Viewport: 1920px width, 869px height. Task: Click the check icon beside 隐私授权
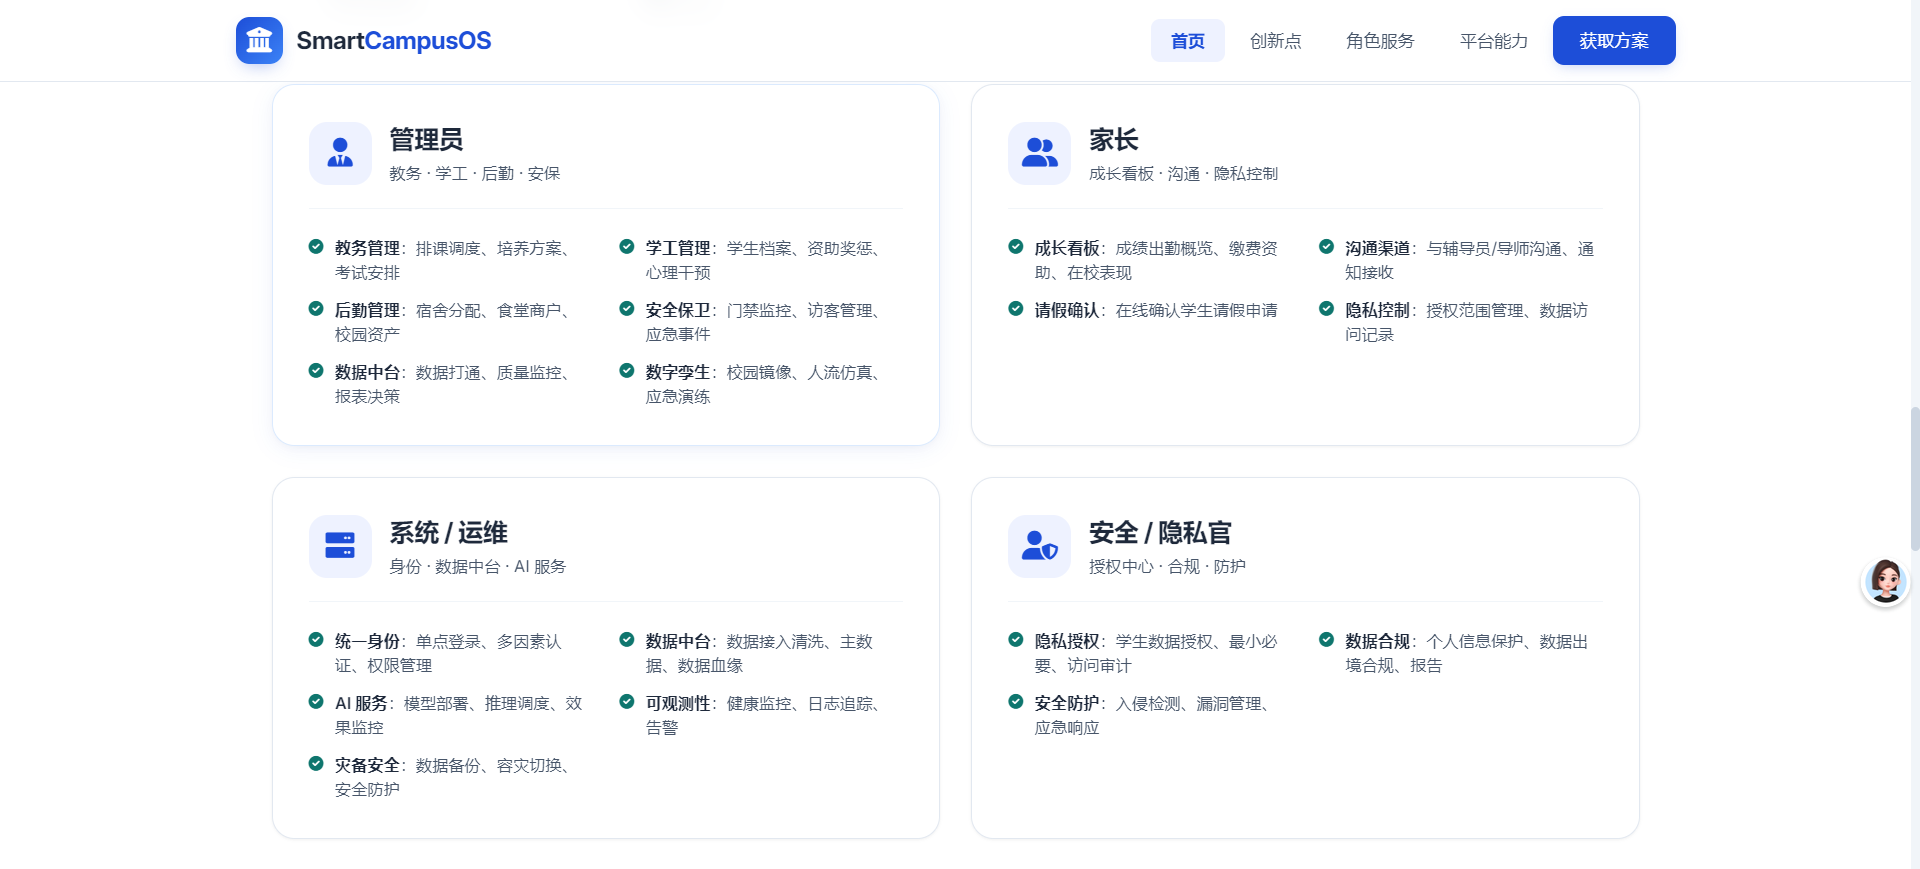point(1016,640)
